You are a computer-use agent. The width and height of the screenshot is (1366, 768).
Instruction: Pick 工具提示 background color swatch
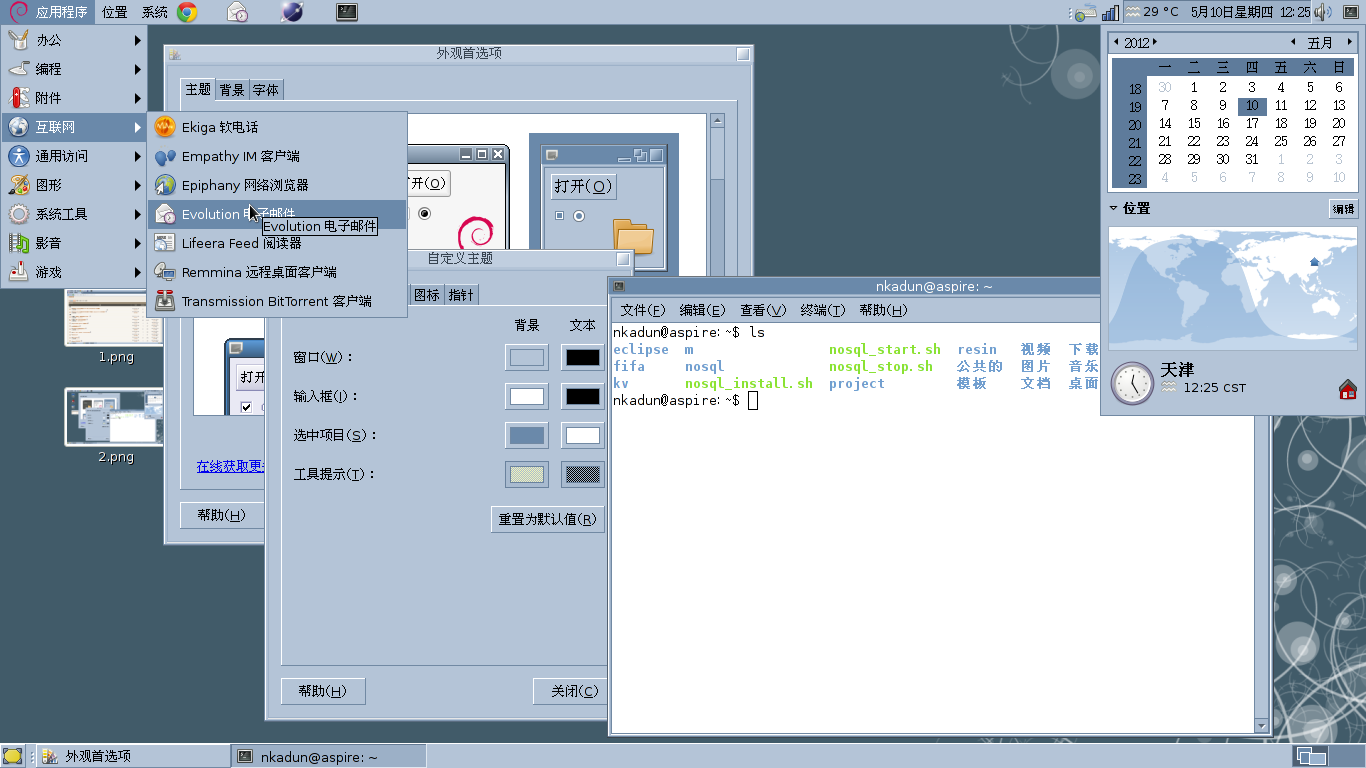click(527, 474)
